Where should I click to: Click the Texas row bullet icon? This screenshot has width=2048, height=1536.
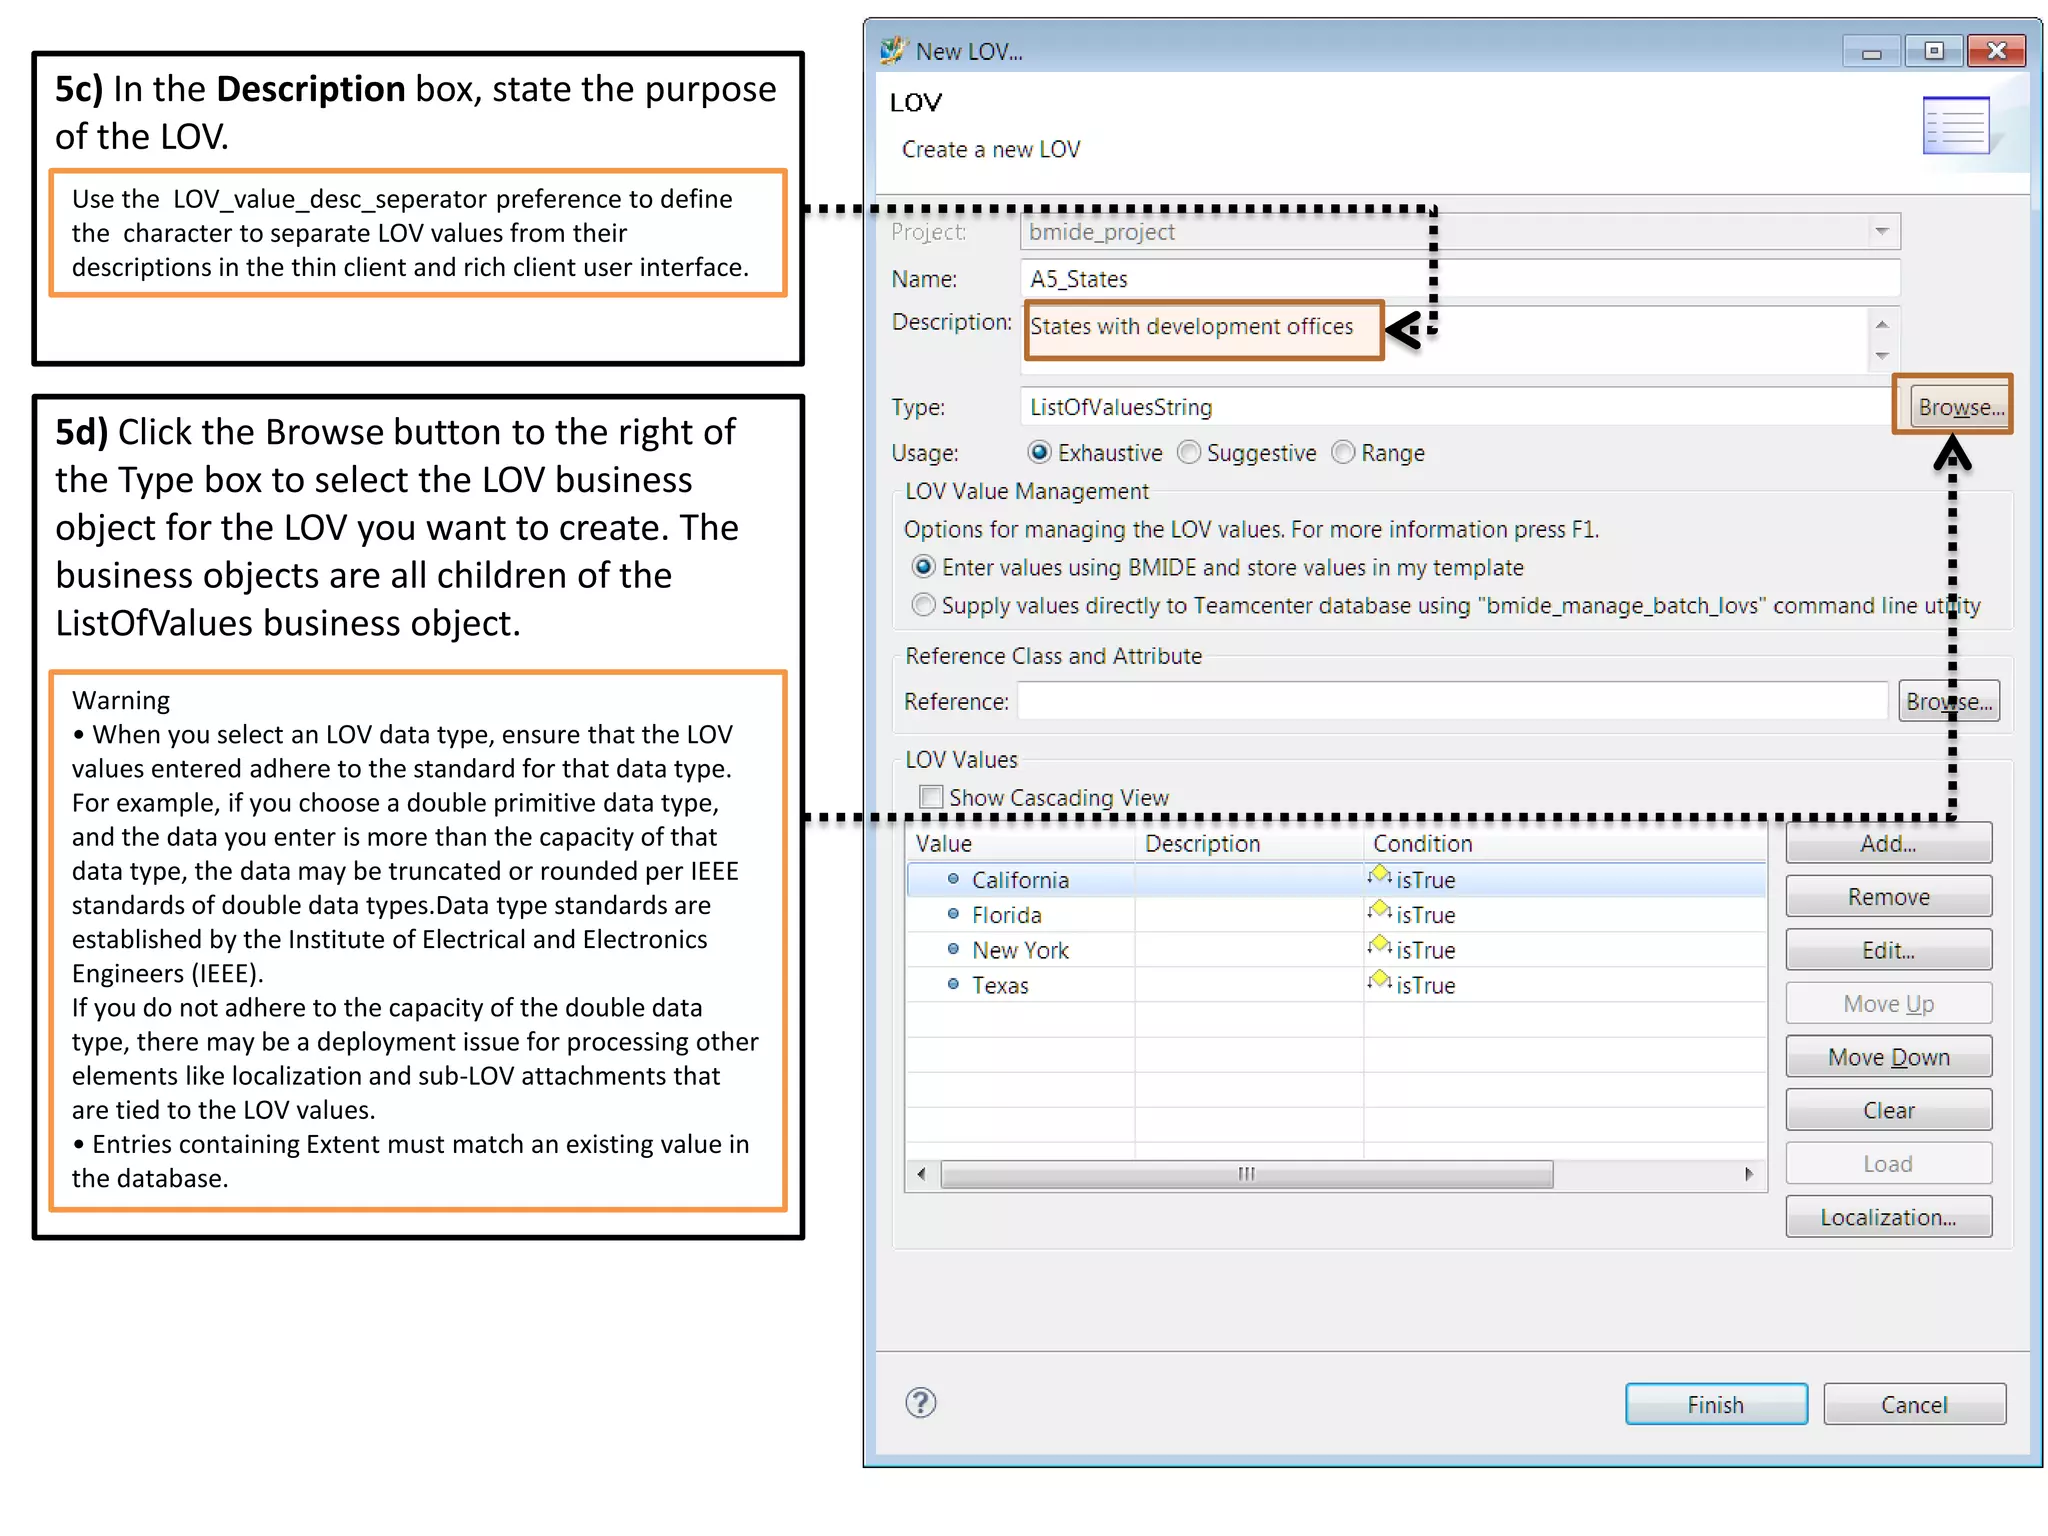953,985
